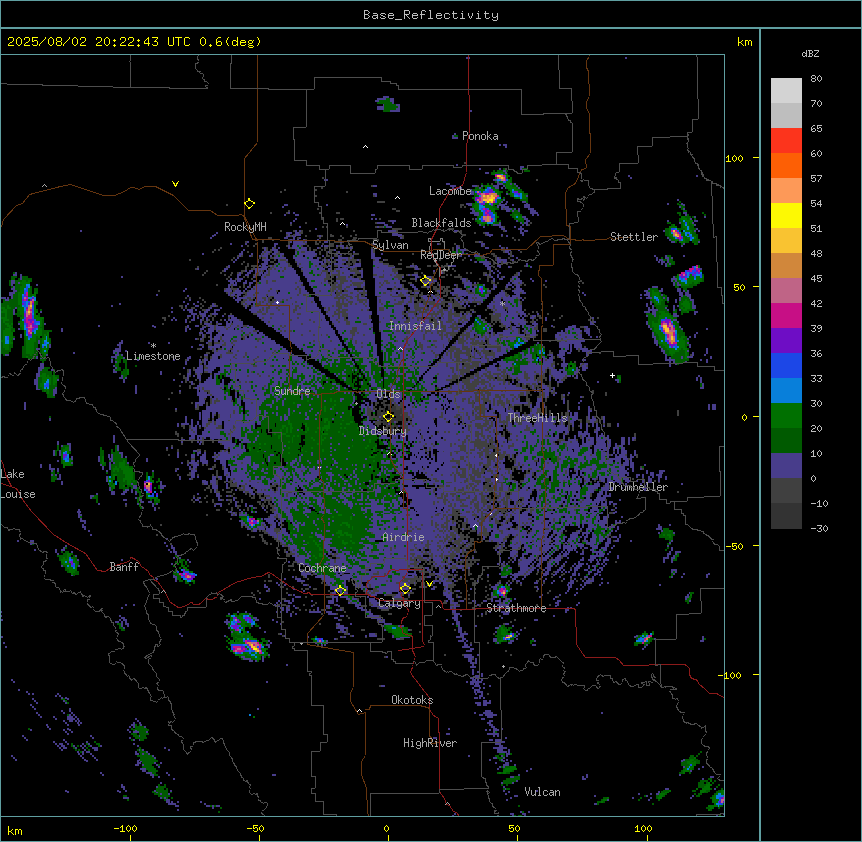This screenshot has width=862, height=842.
Task: Select the Banff label
Action: pos(124,567)
